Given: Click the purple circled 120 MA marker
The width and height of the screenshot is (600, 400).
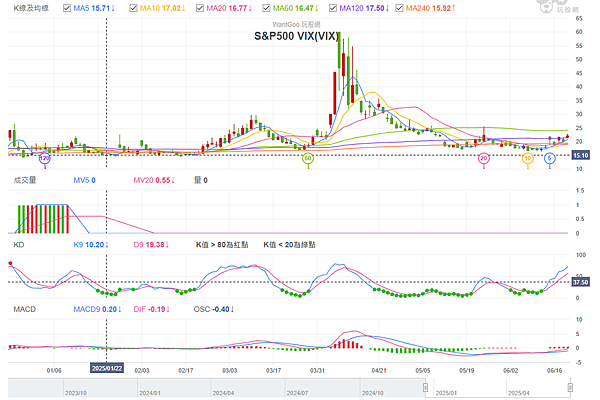Looking at the screenshot, I should [x=45, y=158].
